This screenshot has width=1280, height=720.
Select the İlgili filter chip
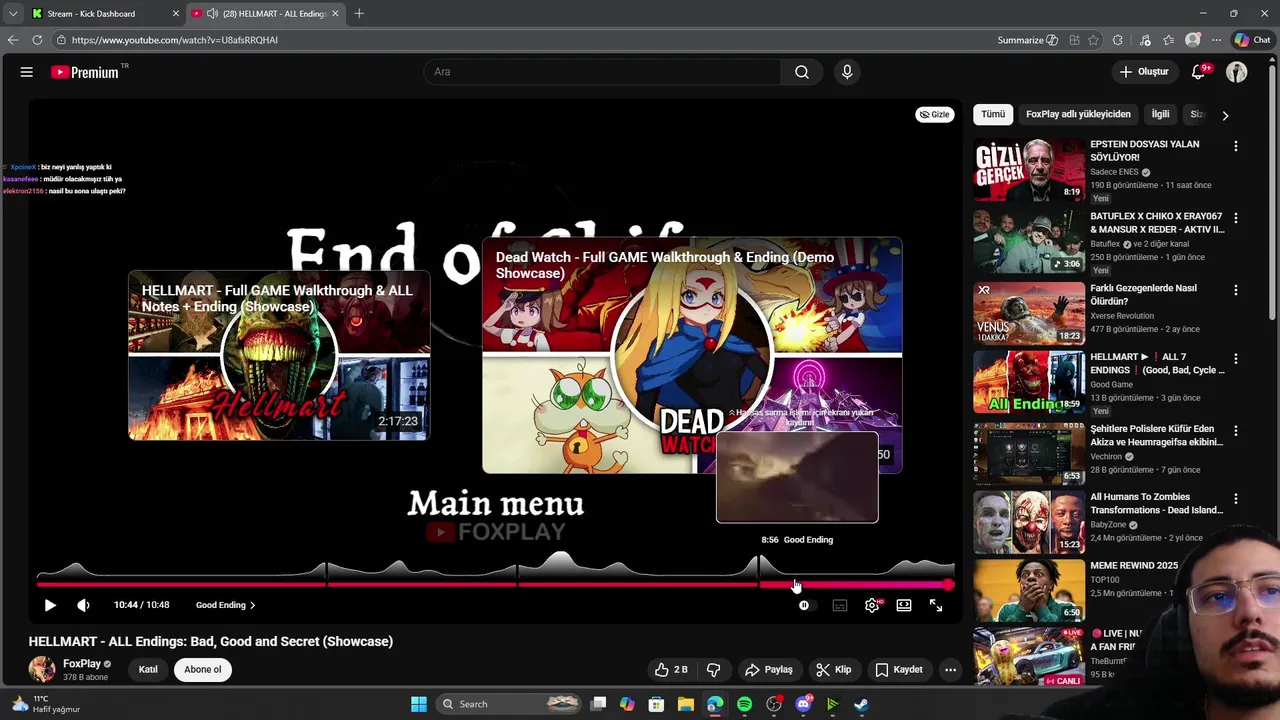tap(1160, 114)
